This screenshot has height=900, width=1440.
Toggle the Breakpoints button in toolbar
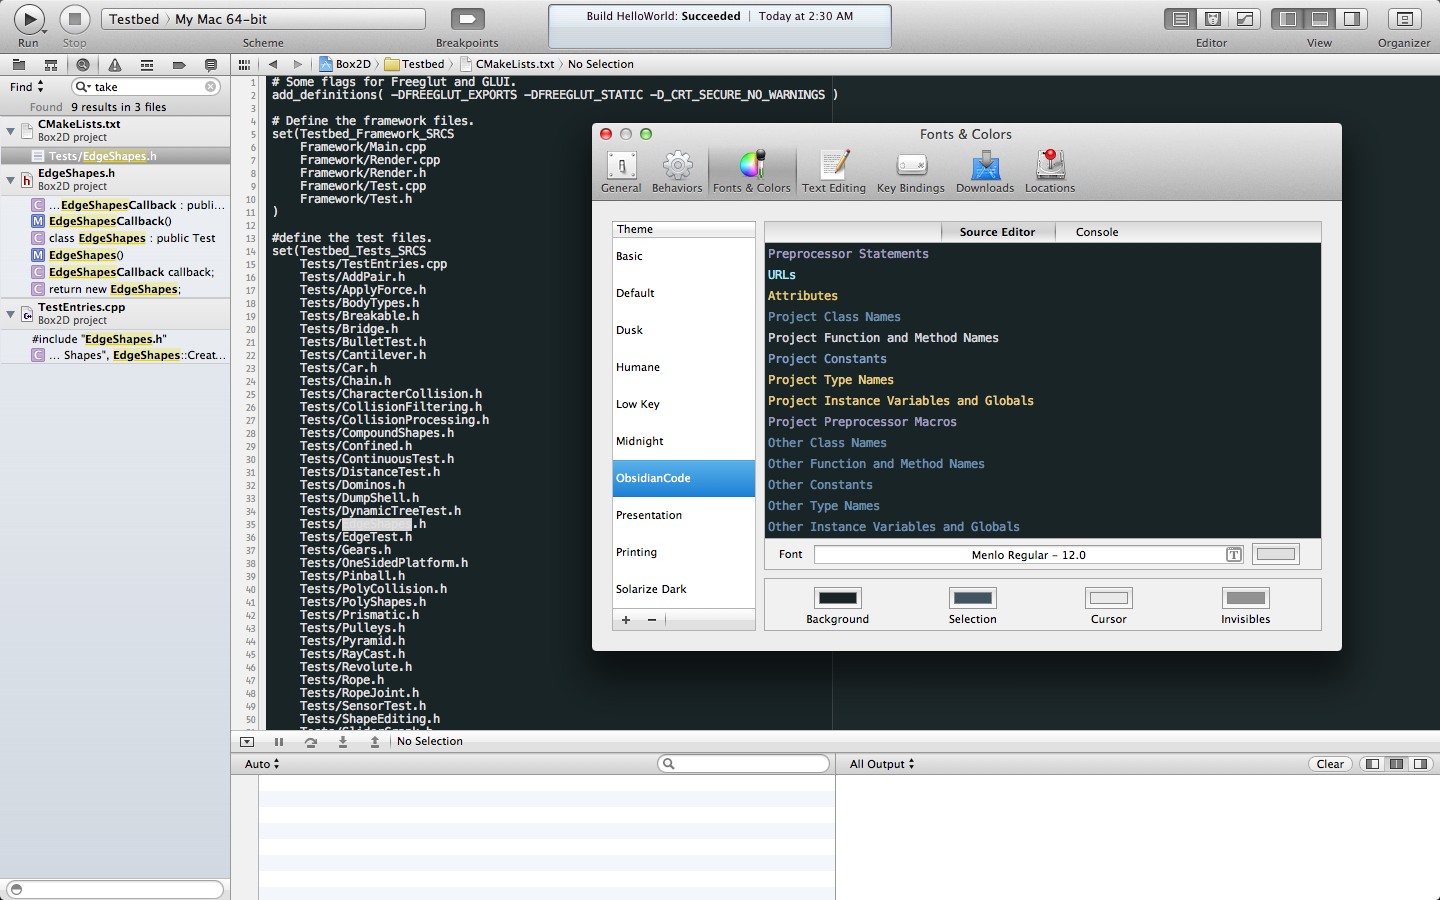(467, 19)
